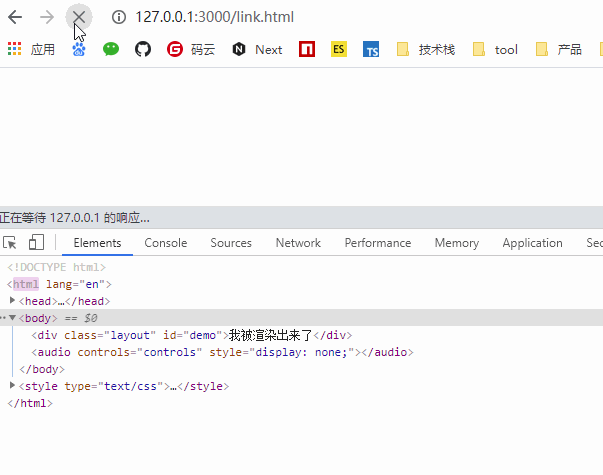Open the WeChat bookmark

(111, 49)
